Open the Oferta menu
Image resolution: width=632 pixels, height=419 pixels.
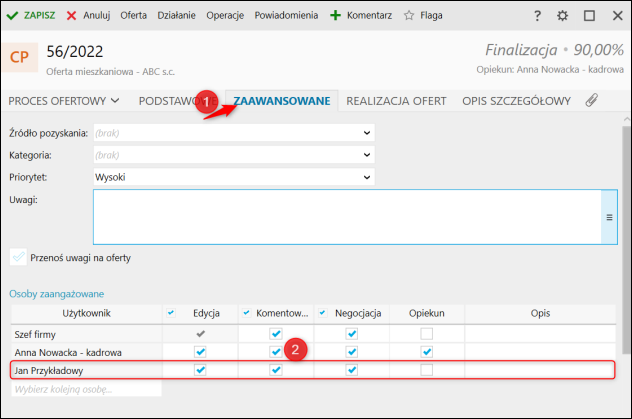click(133, 15)
